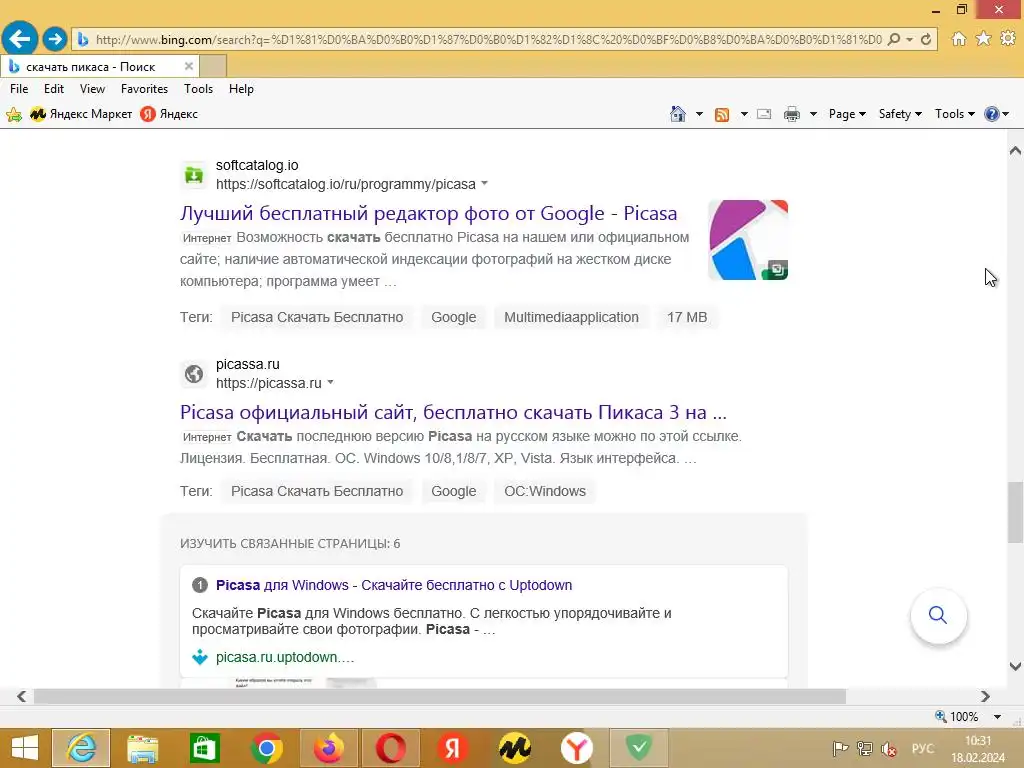Open the Edit menu

point(54,89)
